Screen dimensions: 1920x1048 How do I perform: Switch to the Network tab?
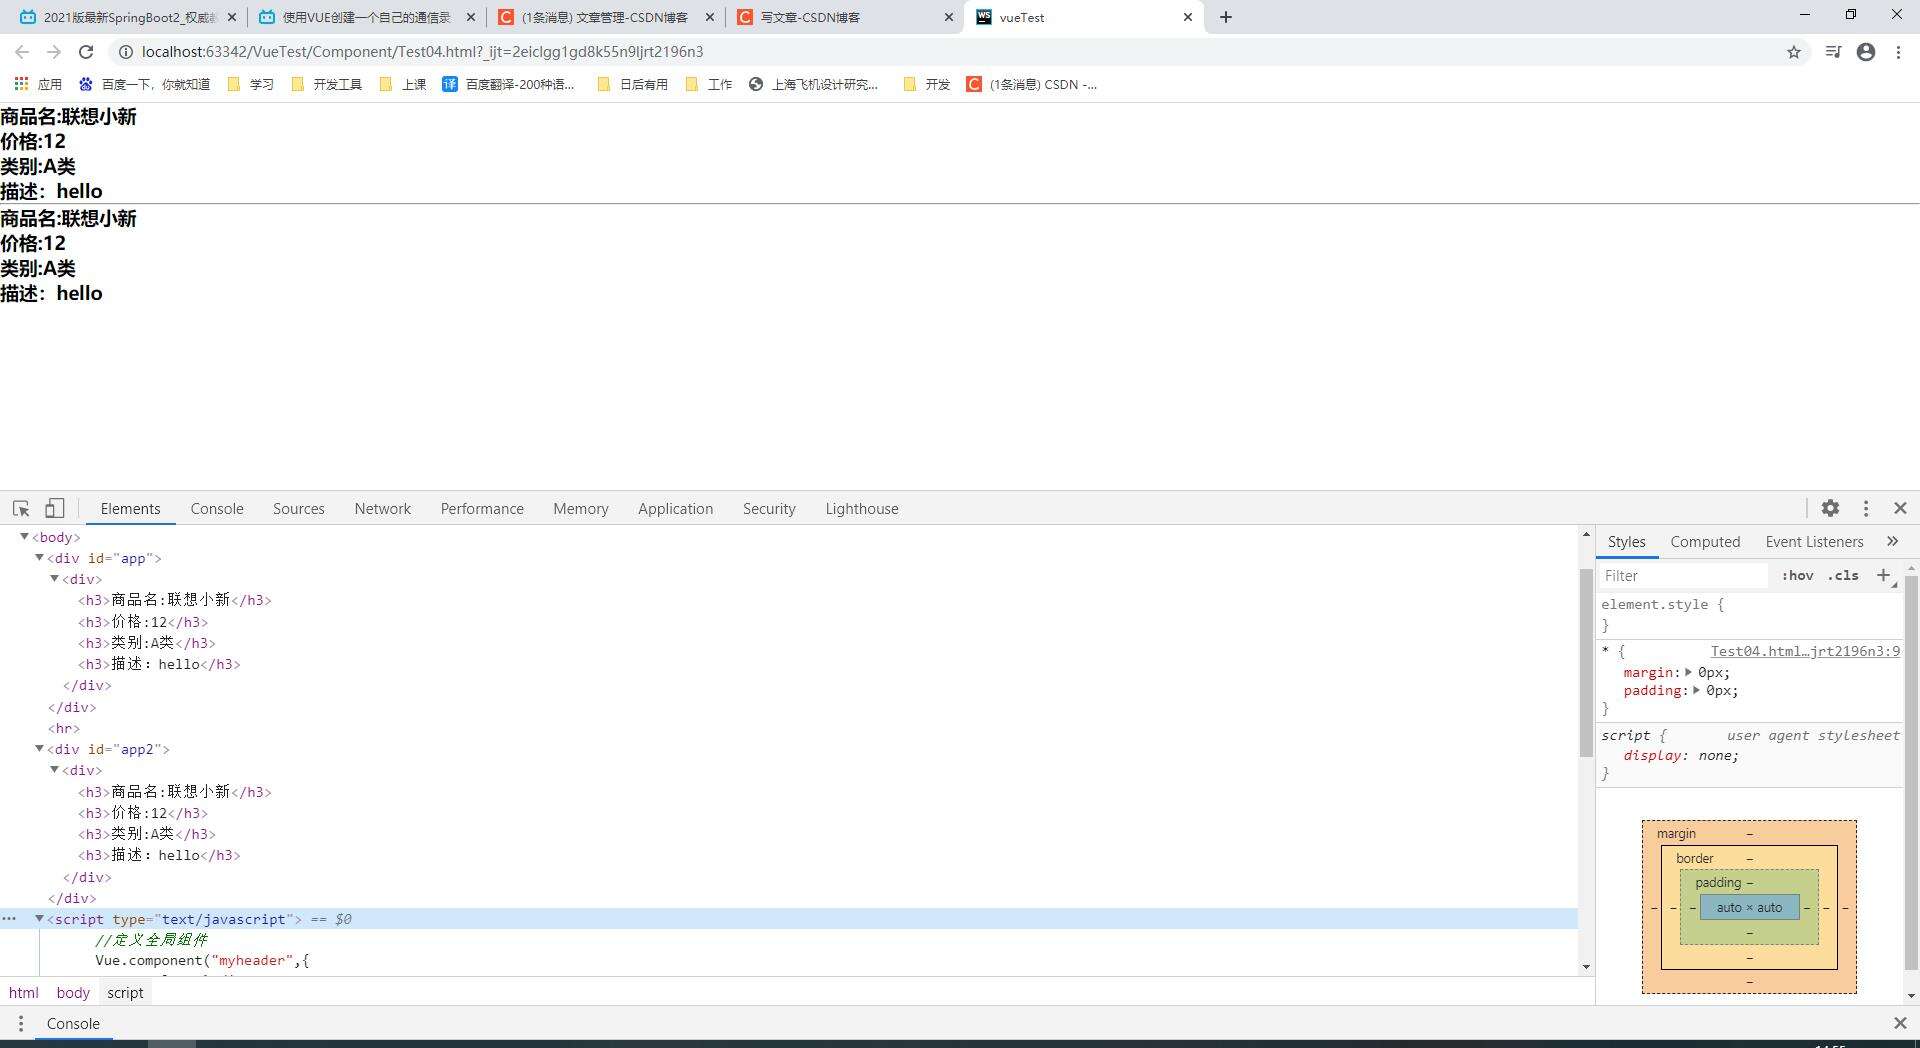(382, 508)
